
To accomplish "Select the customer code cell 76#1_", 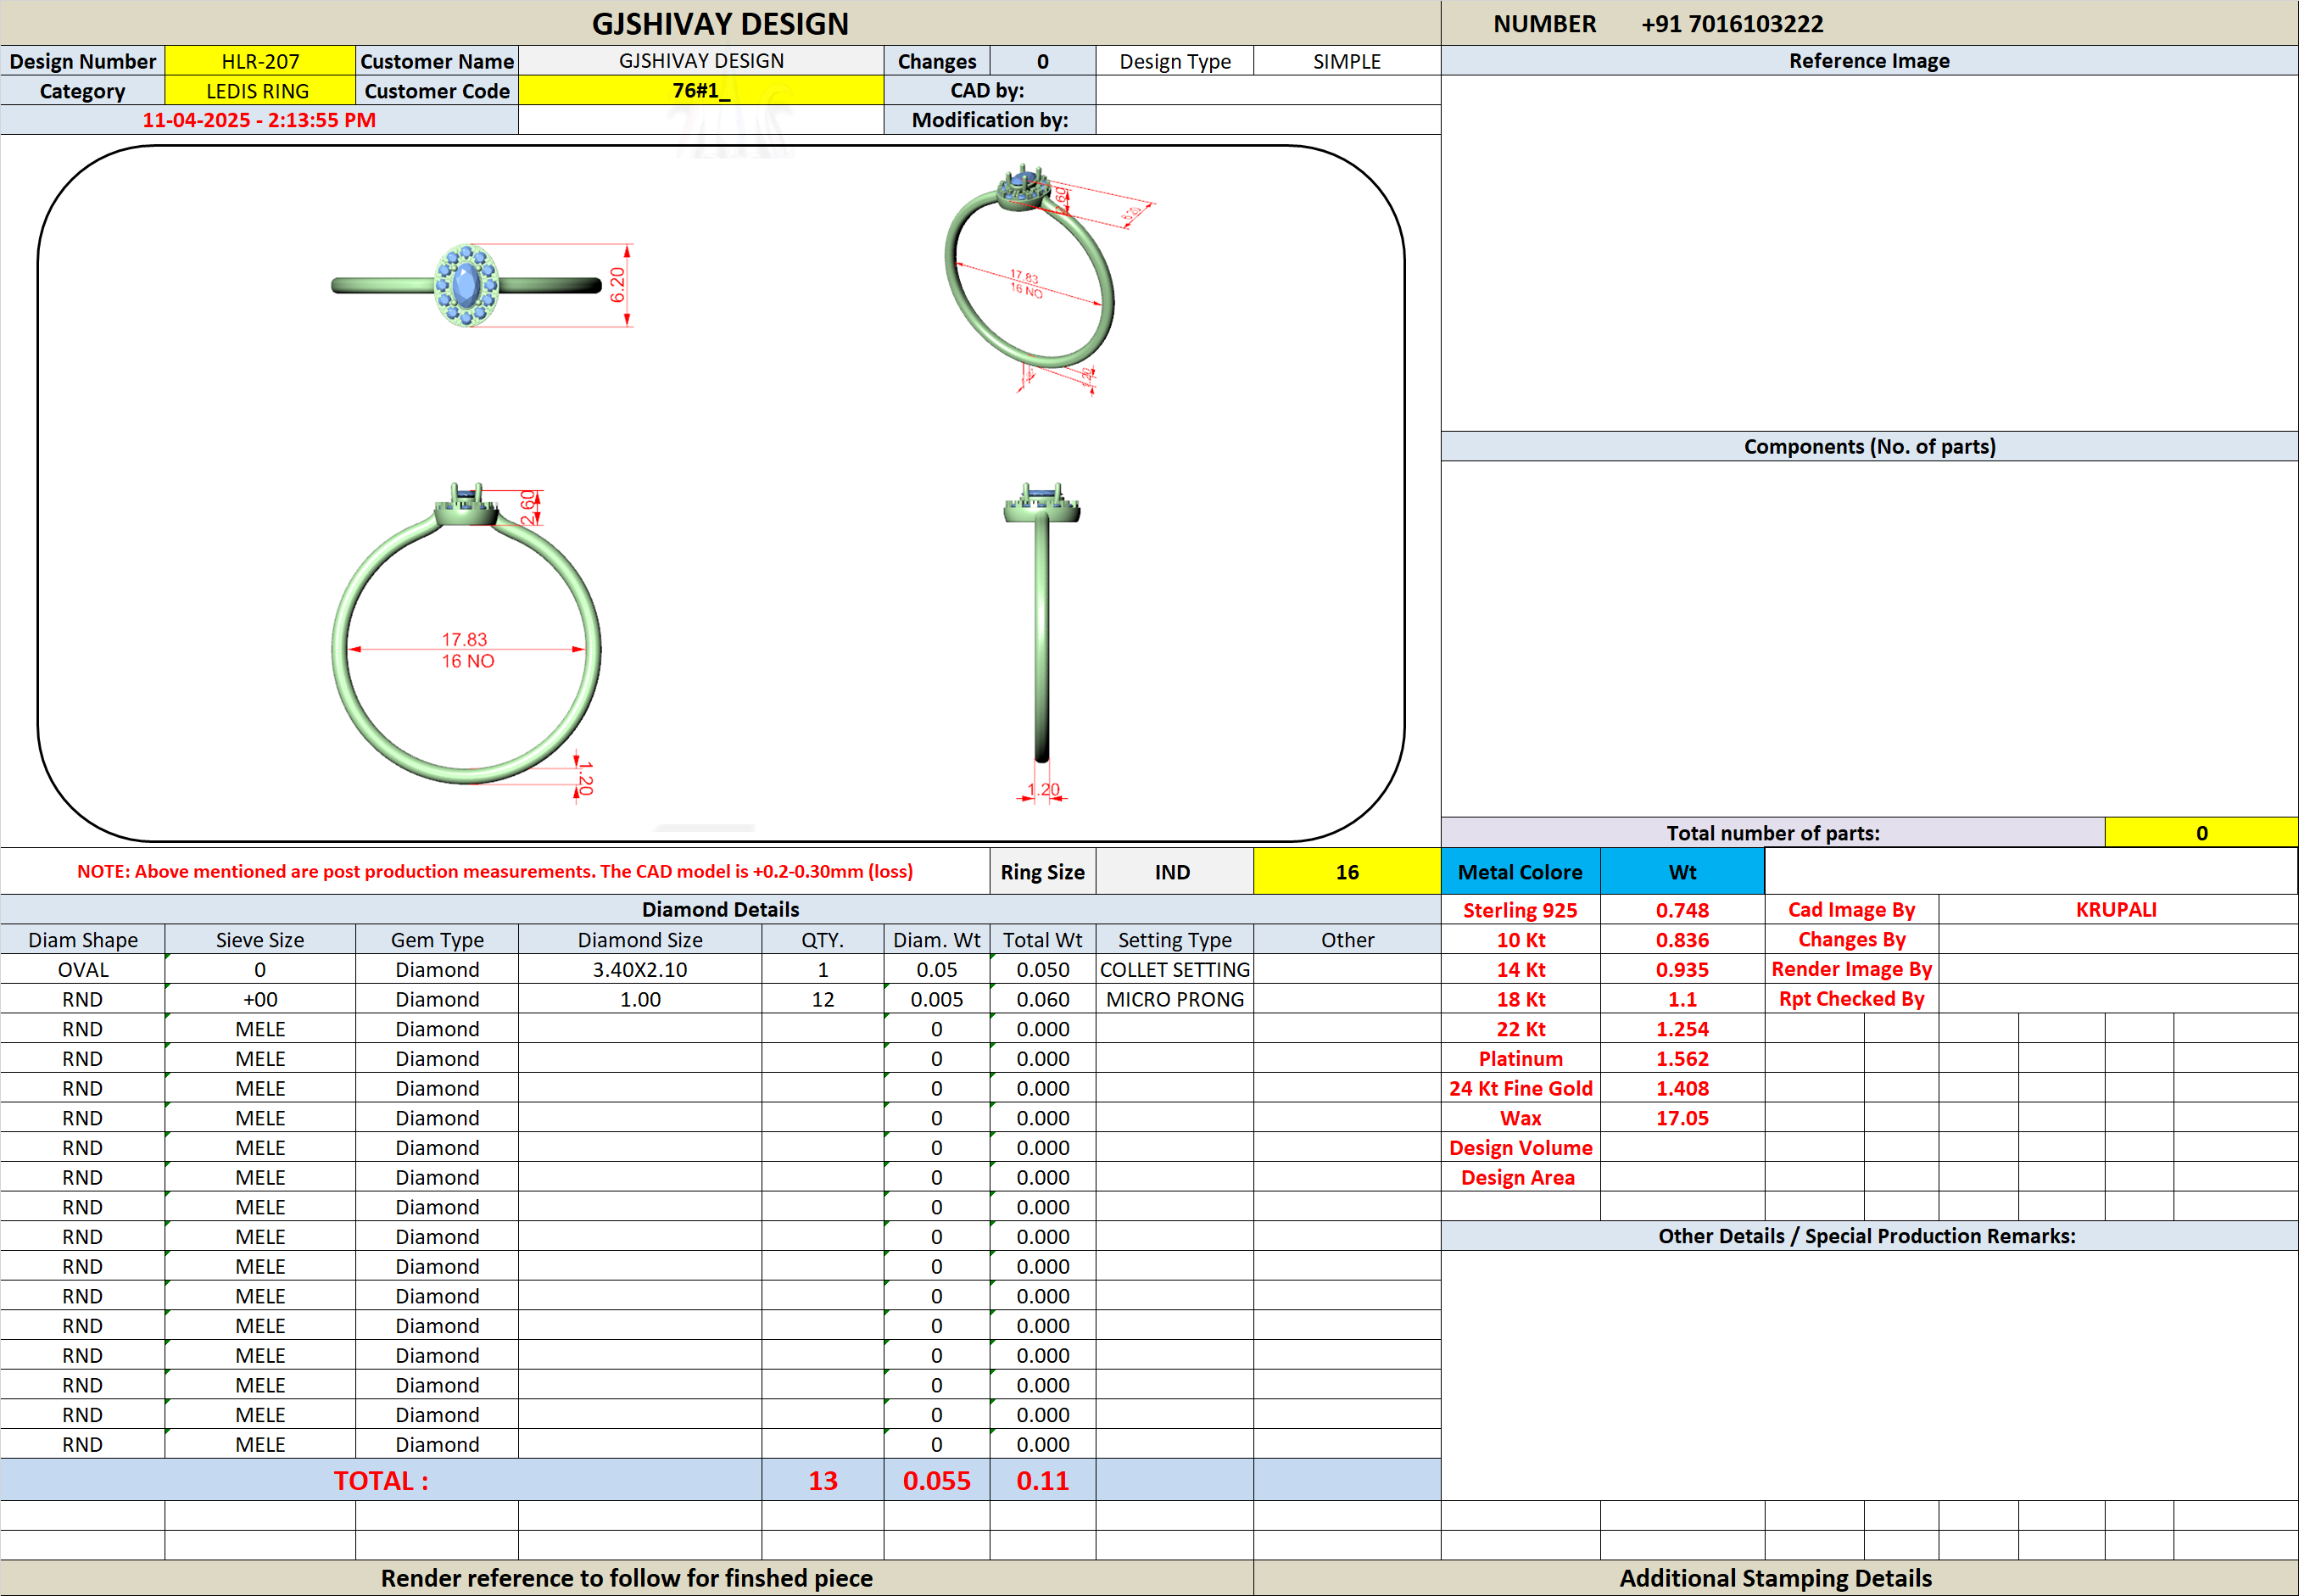I will 701,91.
